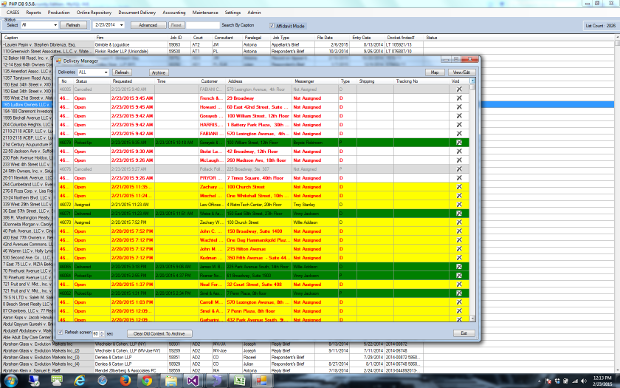Image resolution: width=620 pixels, height=388 pixels.
Task: Toggle the Refresh screen checkbox
Action: coord(60,333)
